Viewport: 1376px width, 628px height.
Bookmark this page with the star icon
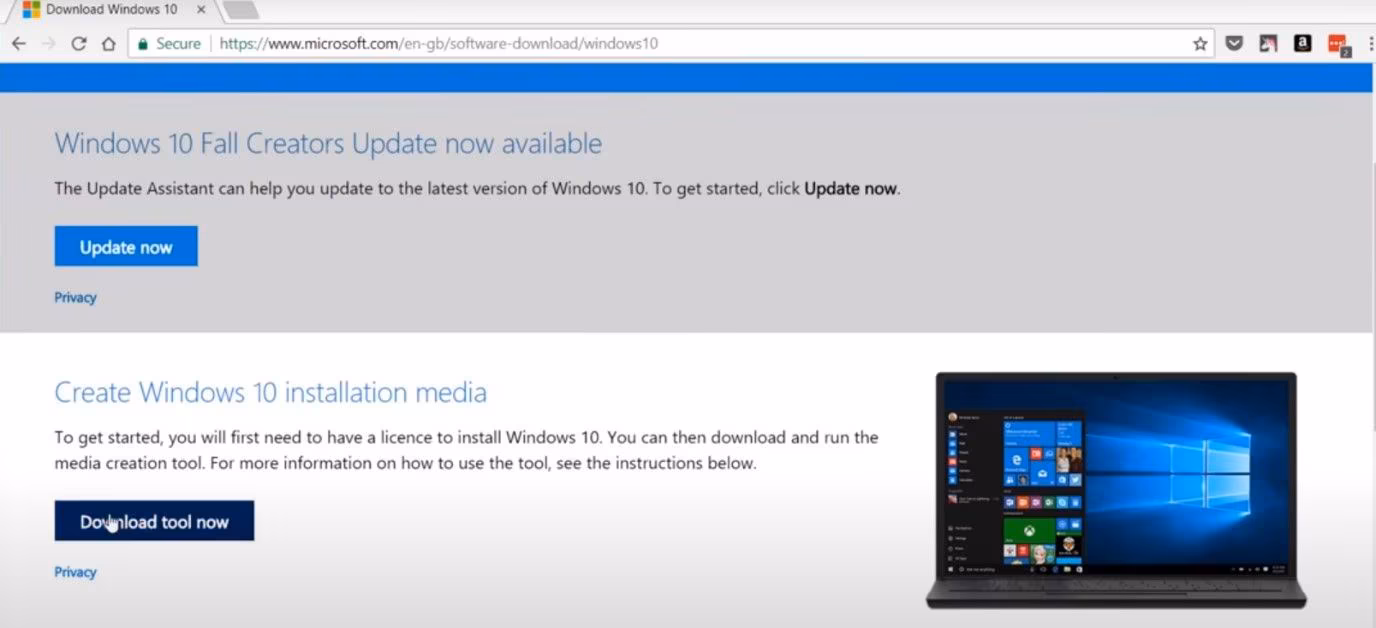point(1200,44)
